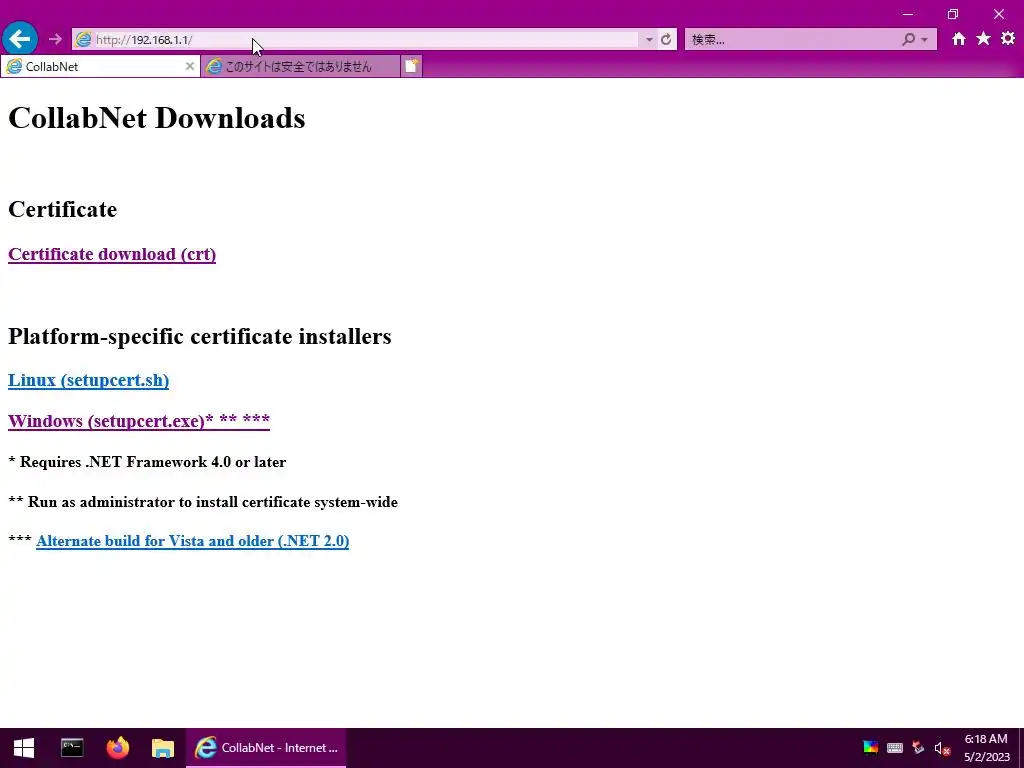Open the tools gear menu
This screenshot has width=1024, height=768.
point(1008,39)
